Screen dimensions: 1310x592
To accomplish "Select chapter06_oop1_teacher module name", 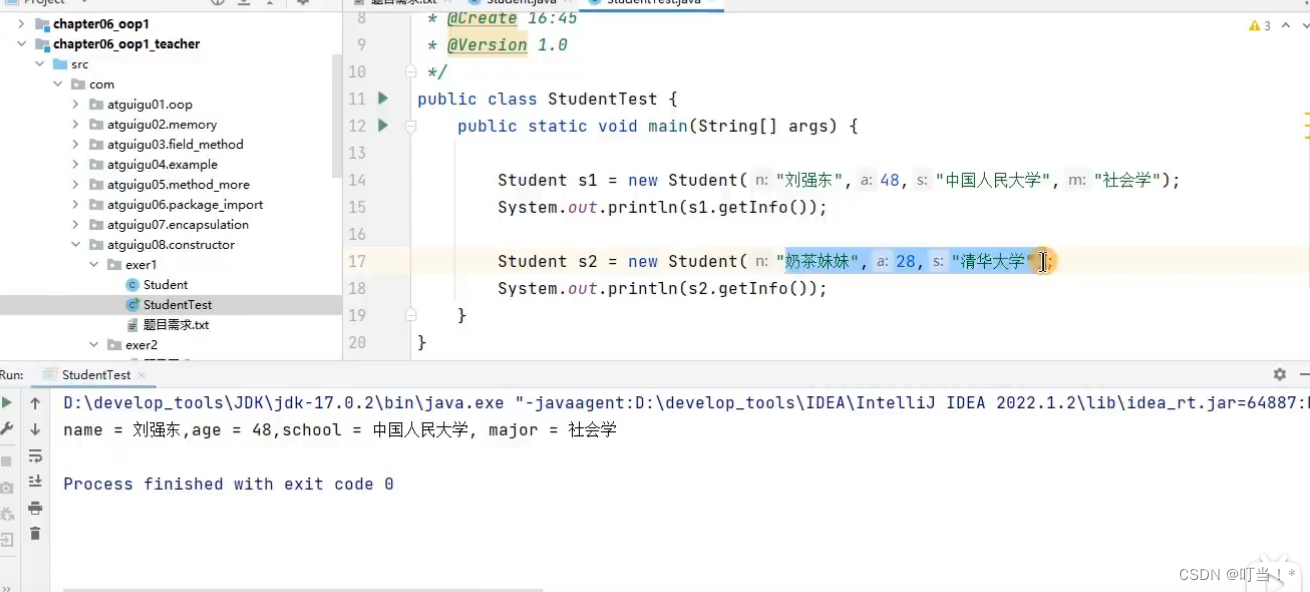I will pyautogui.click(x=126, y=44).
